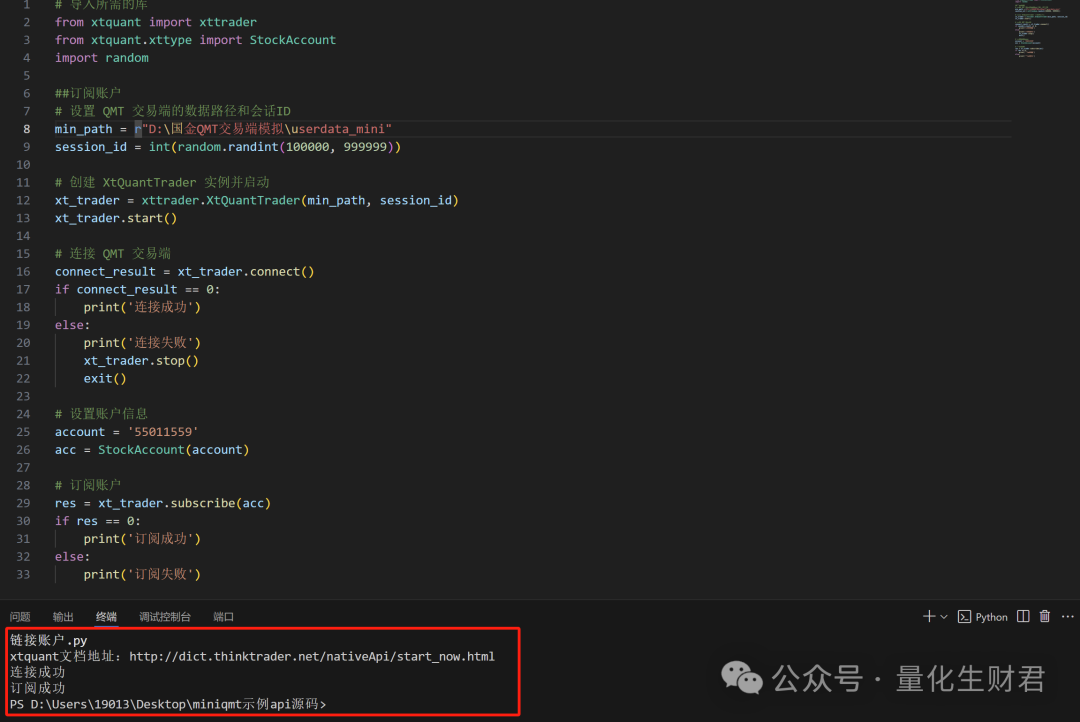Click the 连接成功 message in terminal output
The width and height of the screenshot is (1080, 722).
click(x=37, y=672)
